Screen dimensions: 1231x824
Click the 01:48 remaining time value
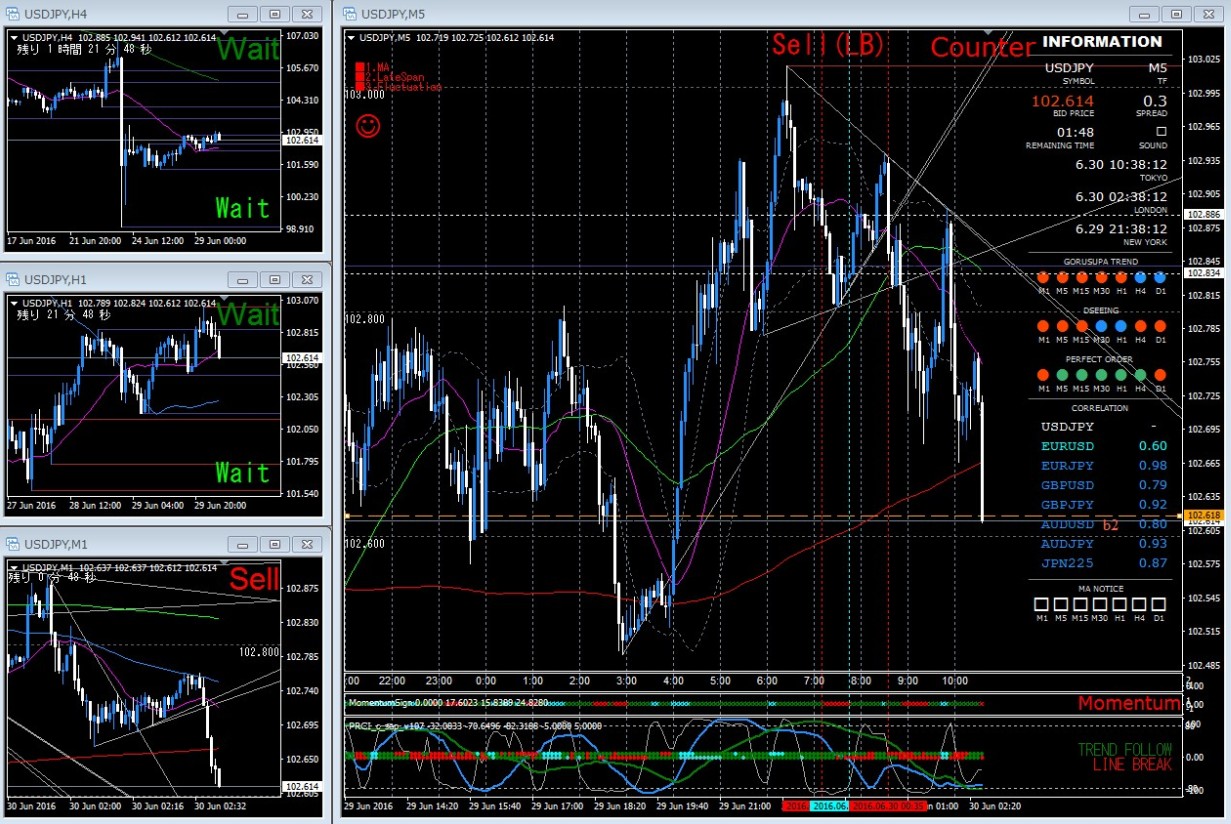tap(1075, 132)
